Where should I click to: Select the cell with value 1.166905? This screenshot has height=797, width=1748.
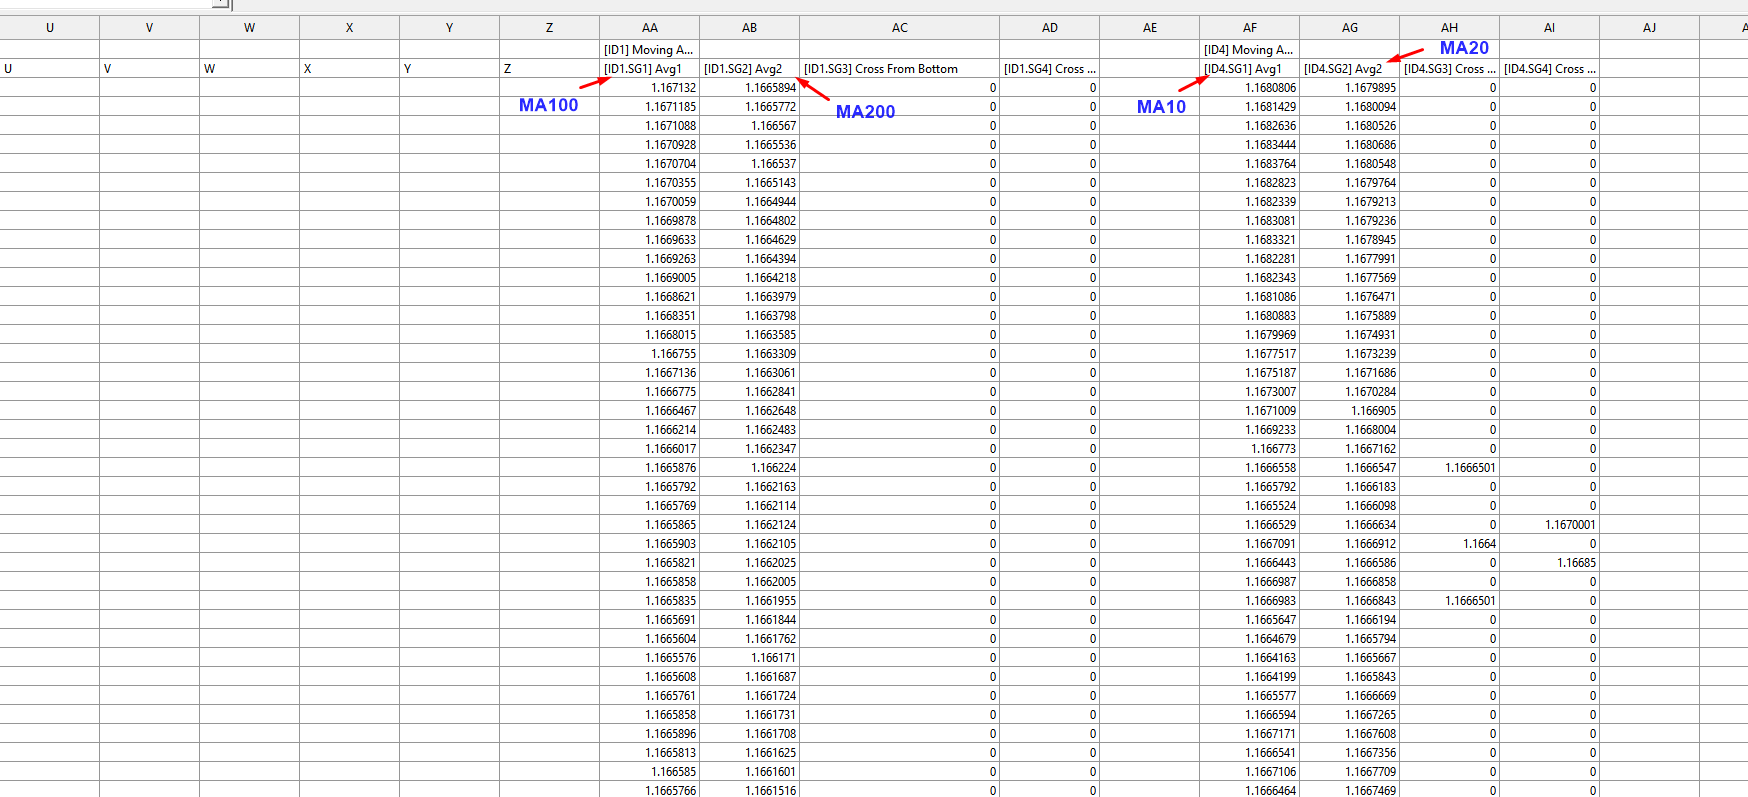click(1350, 411)
